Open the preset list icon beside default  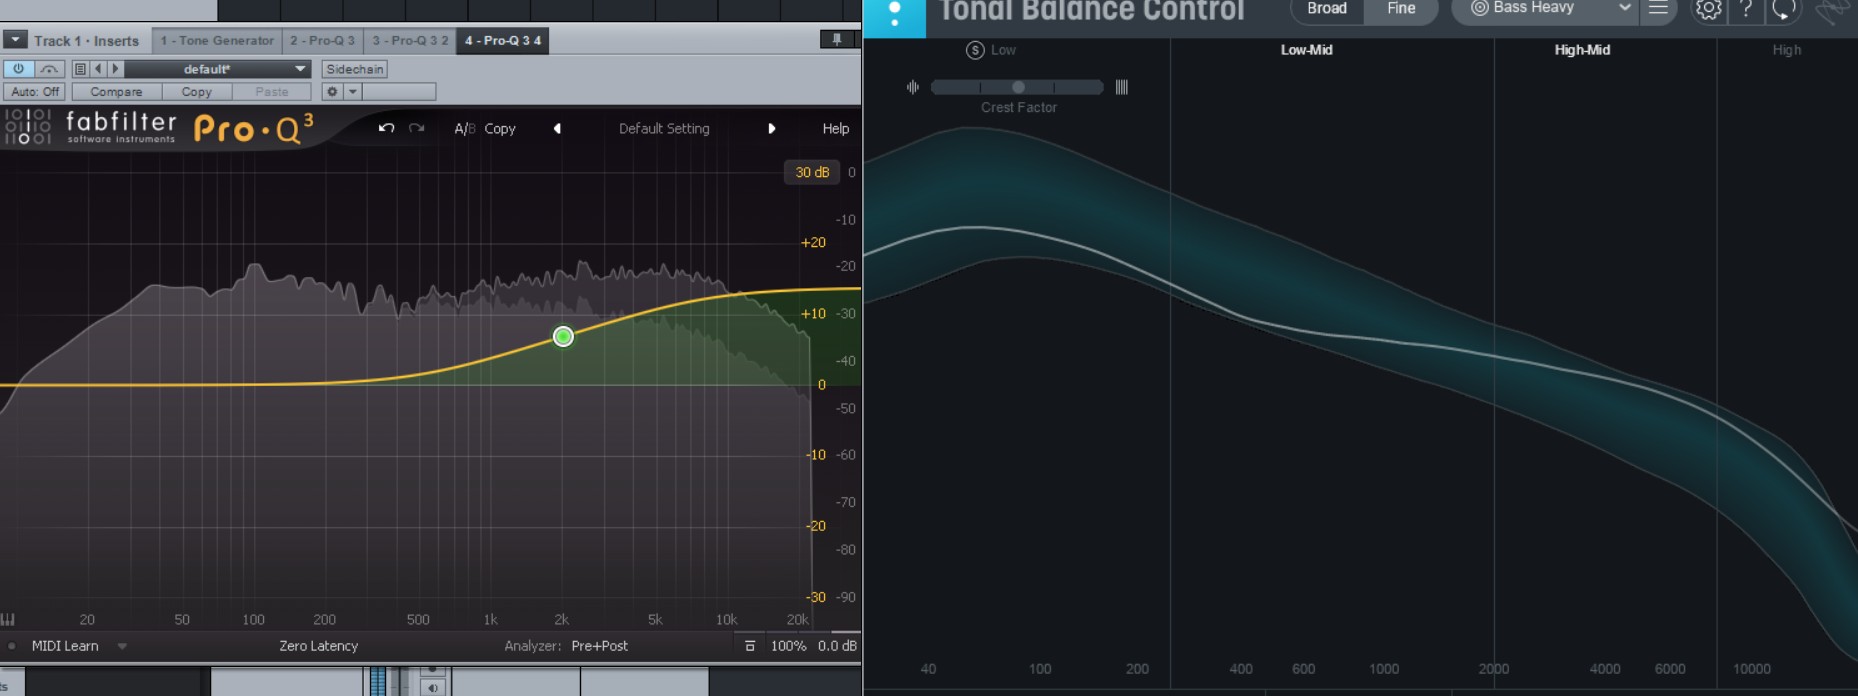[81, 69]
